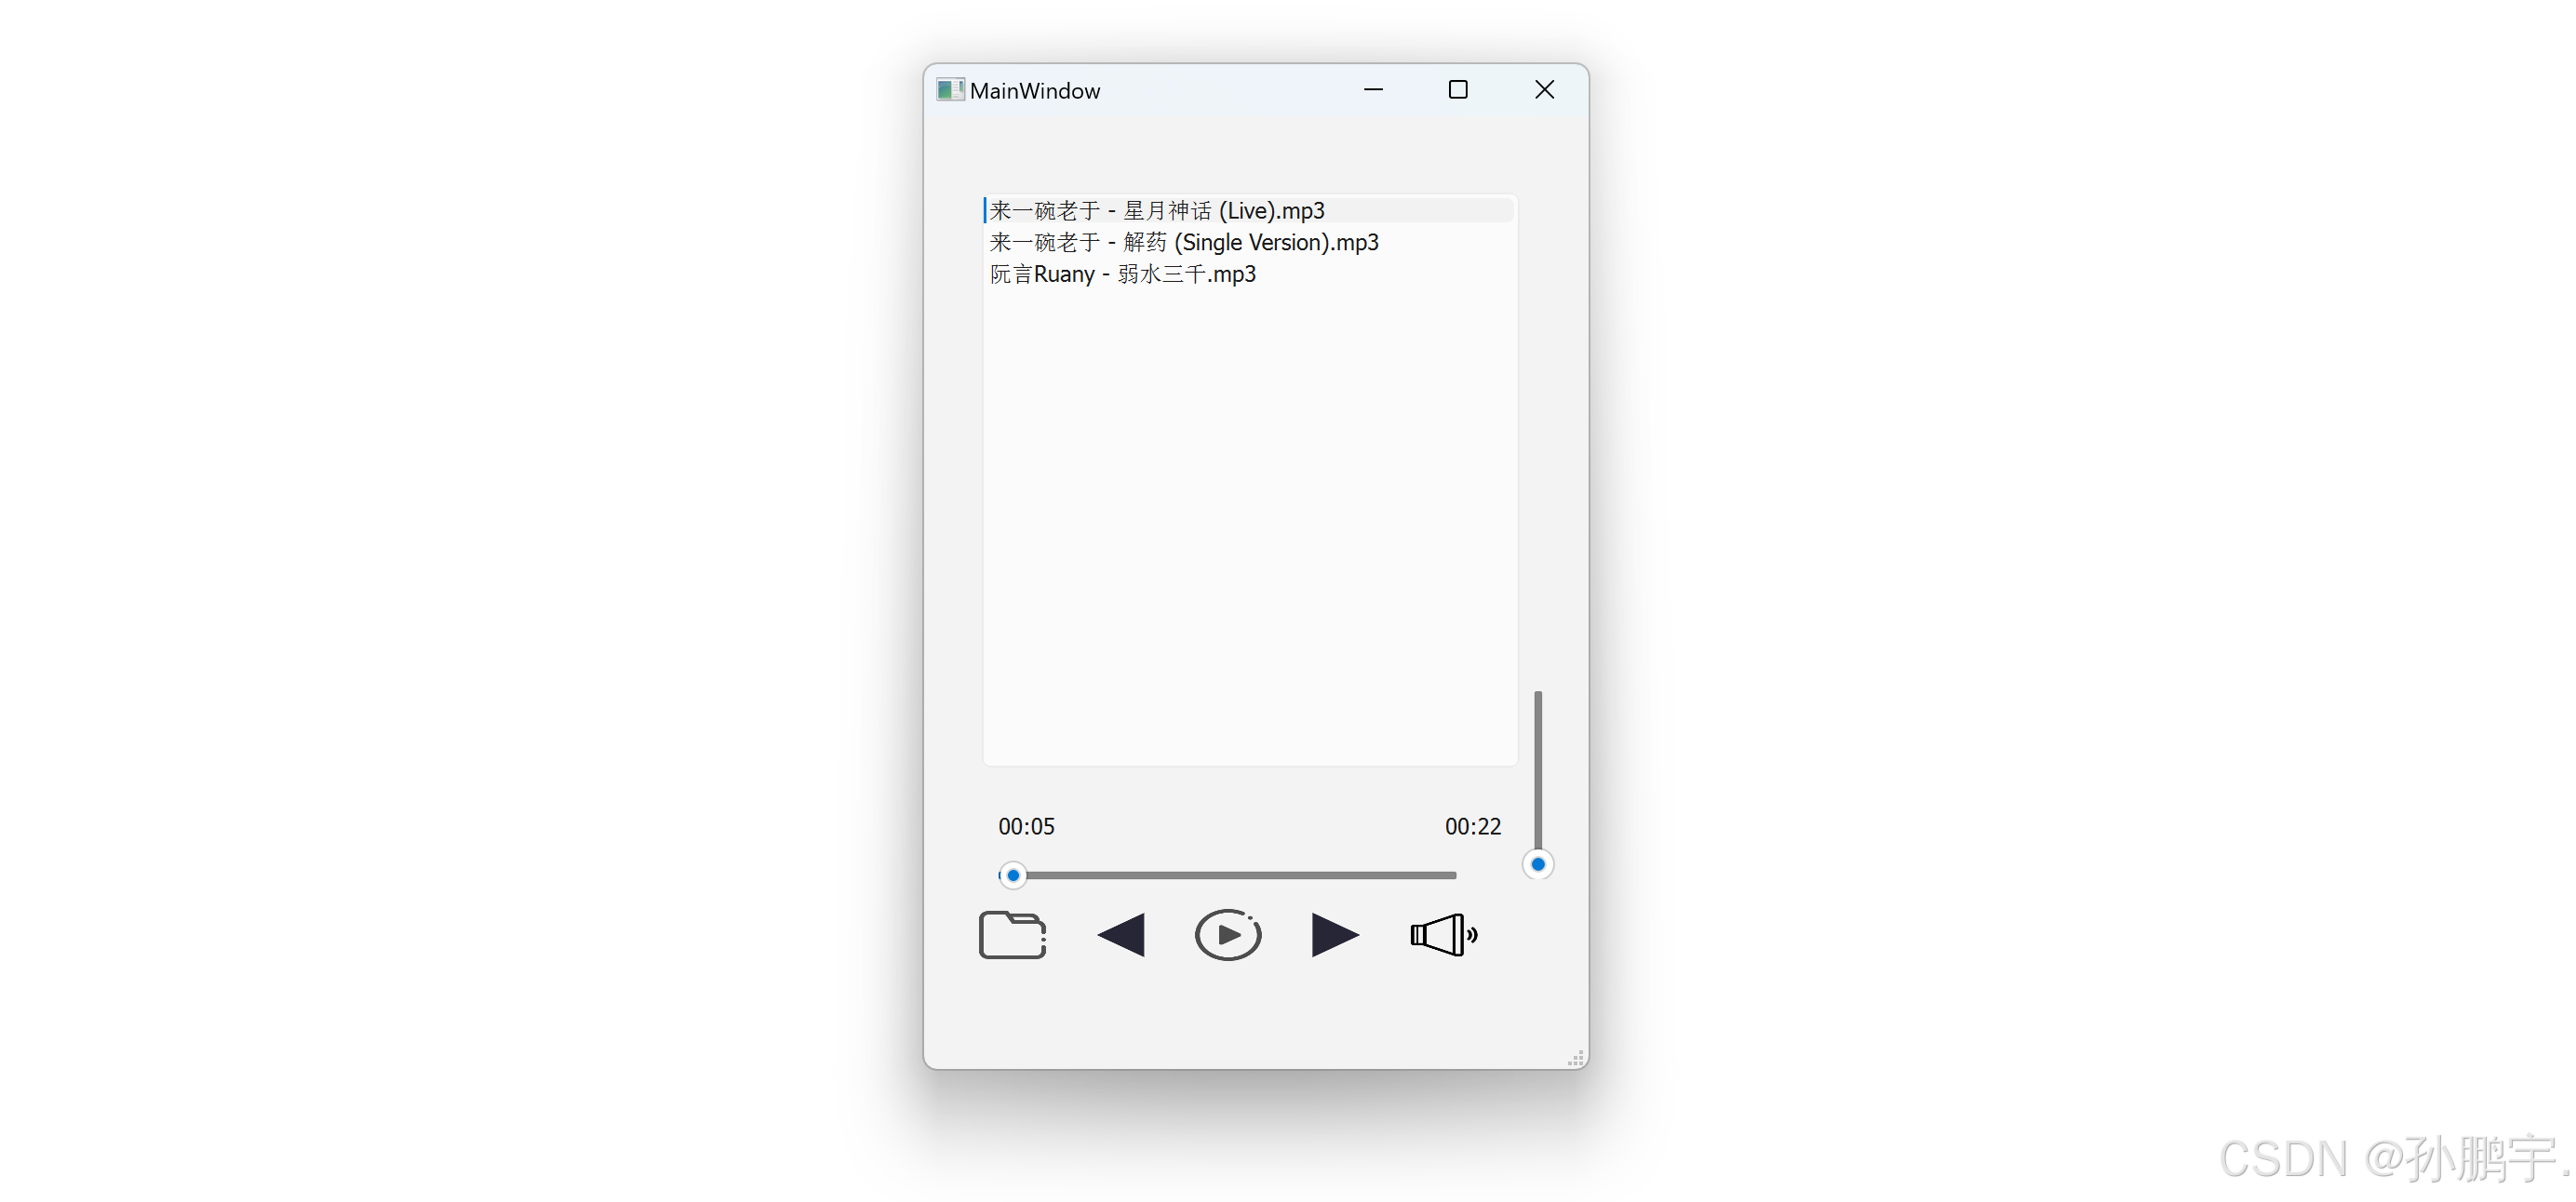Select song 阮言Ruany - 弱水三千.mp3
The width and height of the screenshot is (2576, 1202).
[x=1249, y=274]
